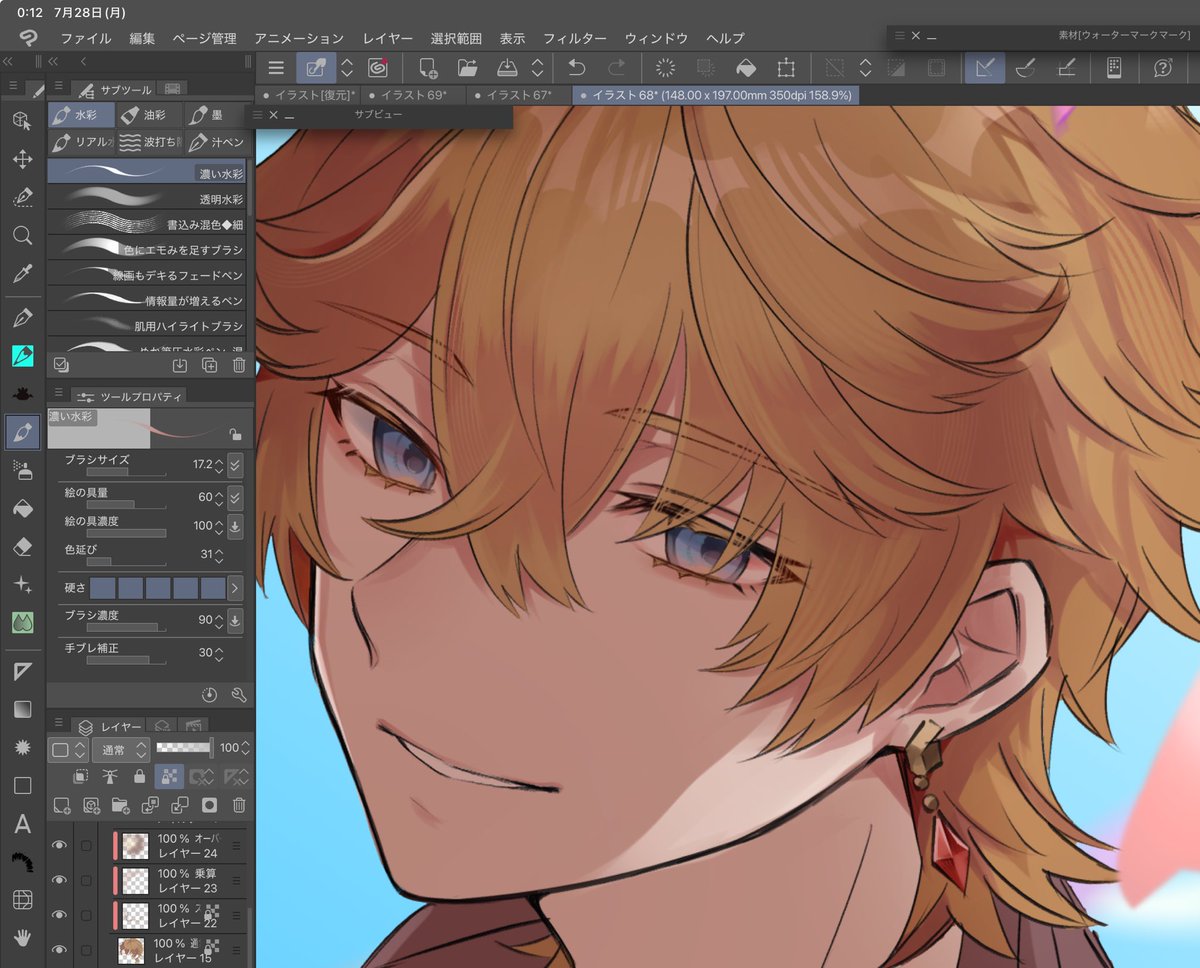This screenshot has height=968, width=1200.
Task: Select the Eyedropper tool
Action: [22, 274]
